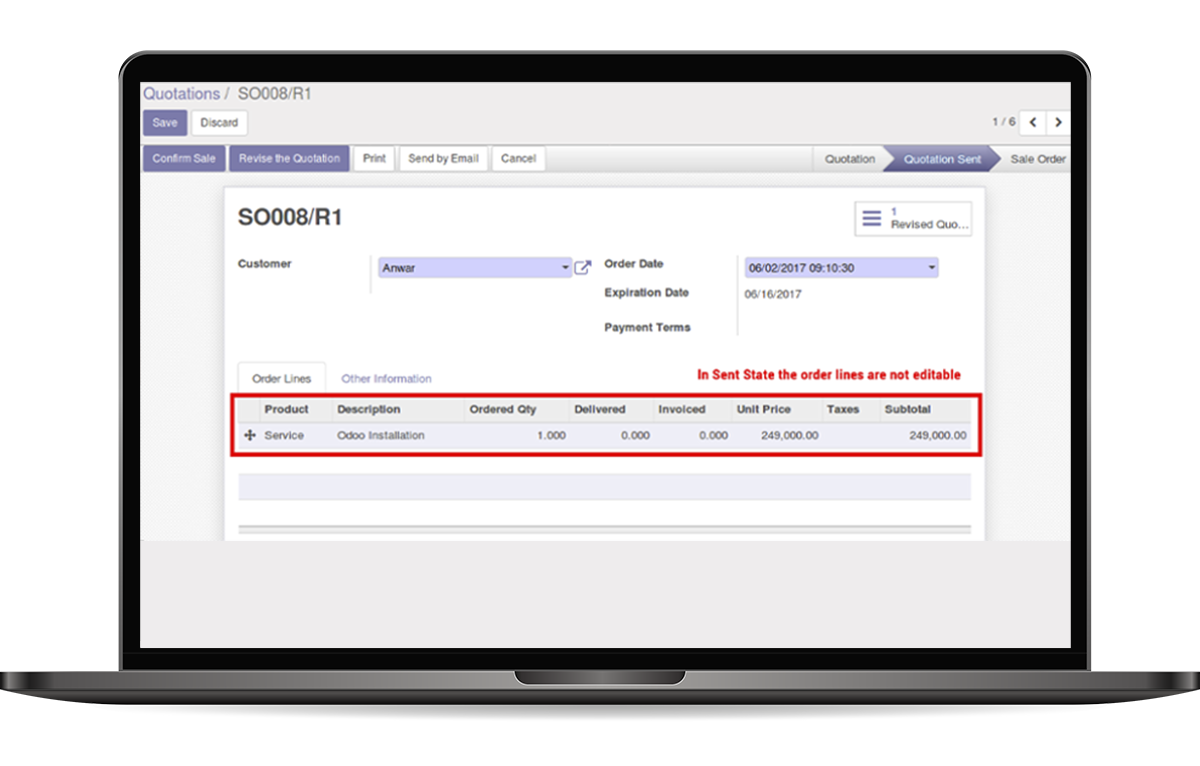Discard the changes
The width and height of the screenshot is (1200, 766).
[x=219, y=123]
